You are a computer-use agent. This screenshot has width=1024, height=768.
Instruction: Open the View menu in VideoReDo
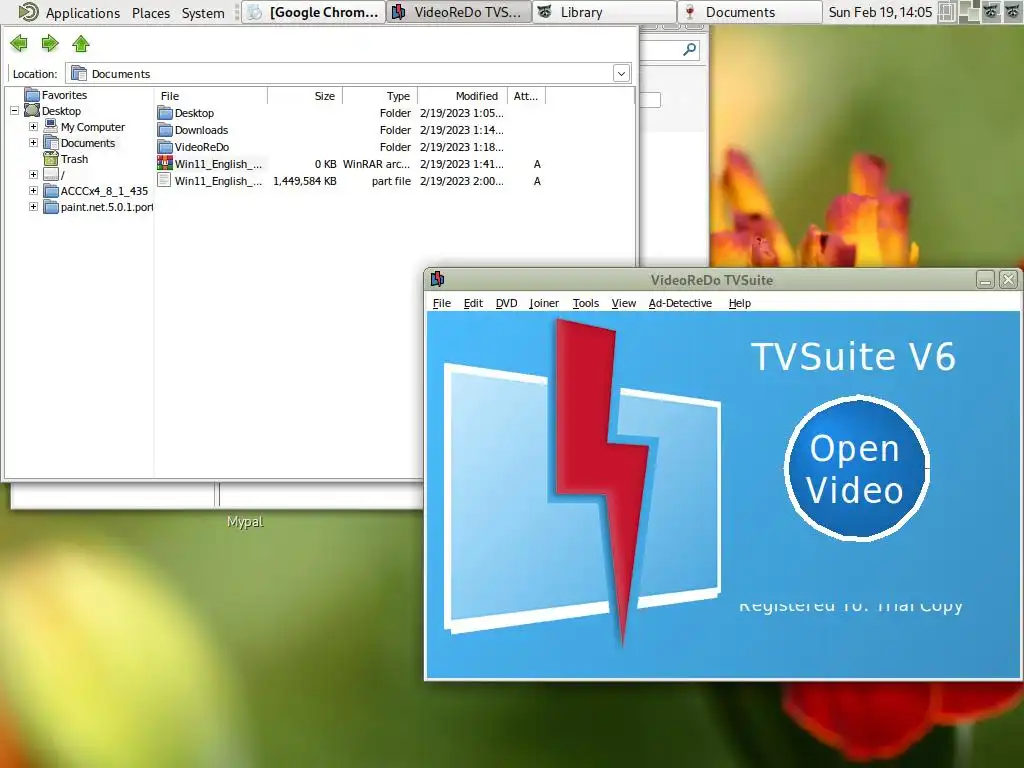coord(624,303)
